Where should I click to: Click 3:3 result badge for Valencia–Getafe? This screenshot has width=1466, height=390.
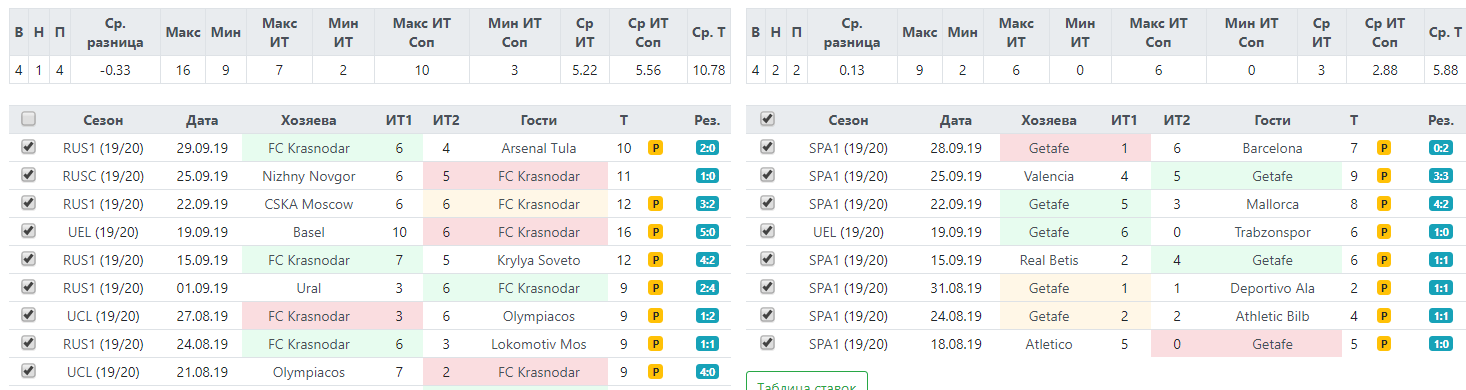(1441, 176)
